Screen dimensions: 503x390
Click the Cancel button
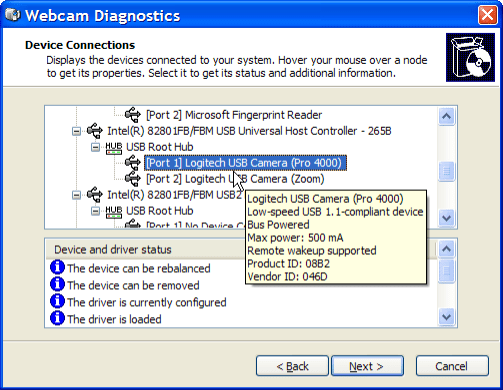click(x=452, y=366)
